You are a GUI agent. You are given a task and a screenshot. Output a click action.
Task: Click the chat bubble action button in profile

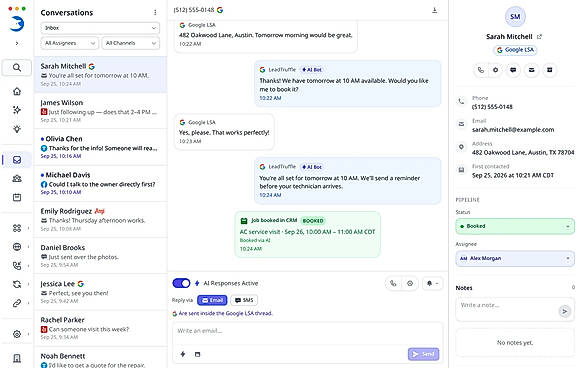coord(513,70)
